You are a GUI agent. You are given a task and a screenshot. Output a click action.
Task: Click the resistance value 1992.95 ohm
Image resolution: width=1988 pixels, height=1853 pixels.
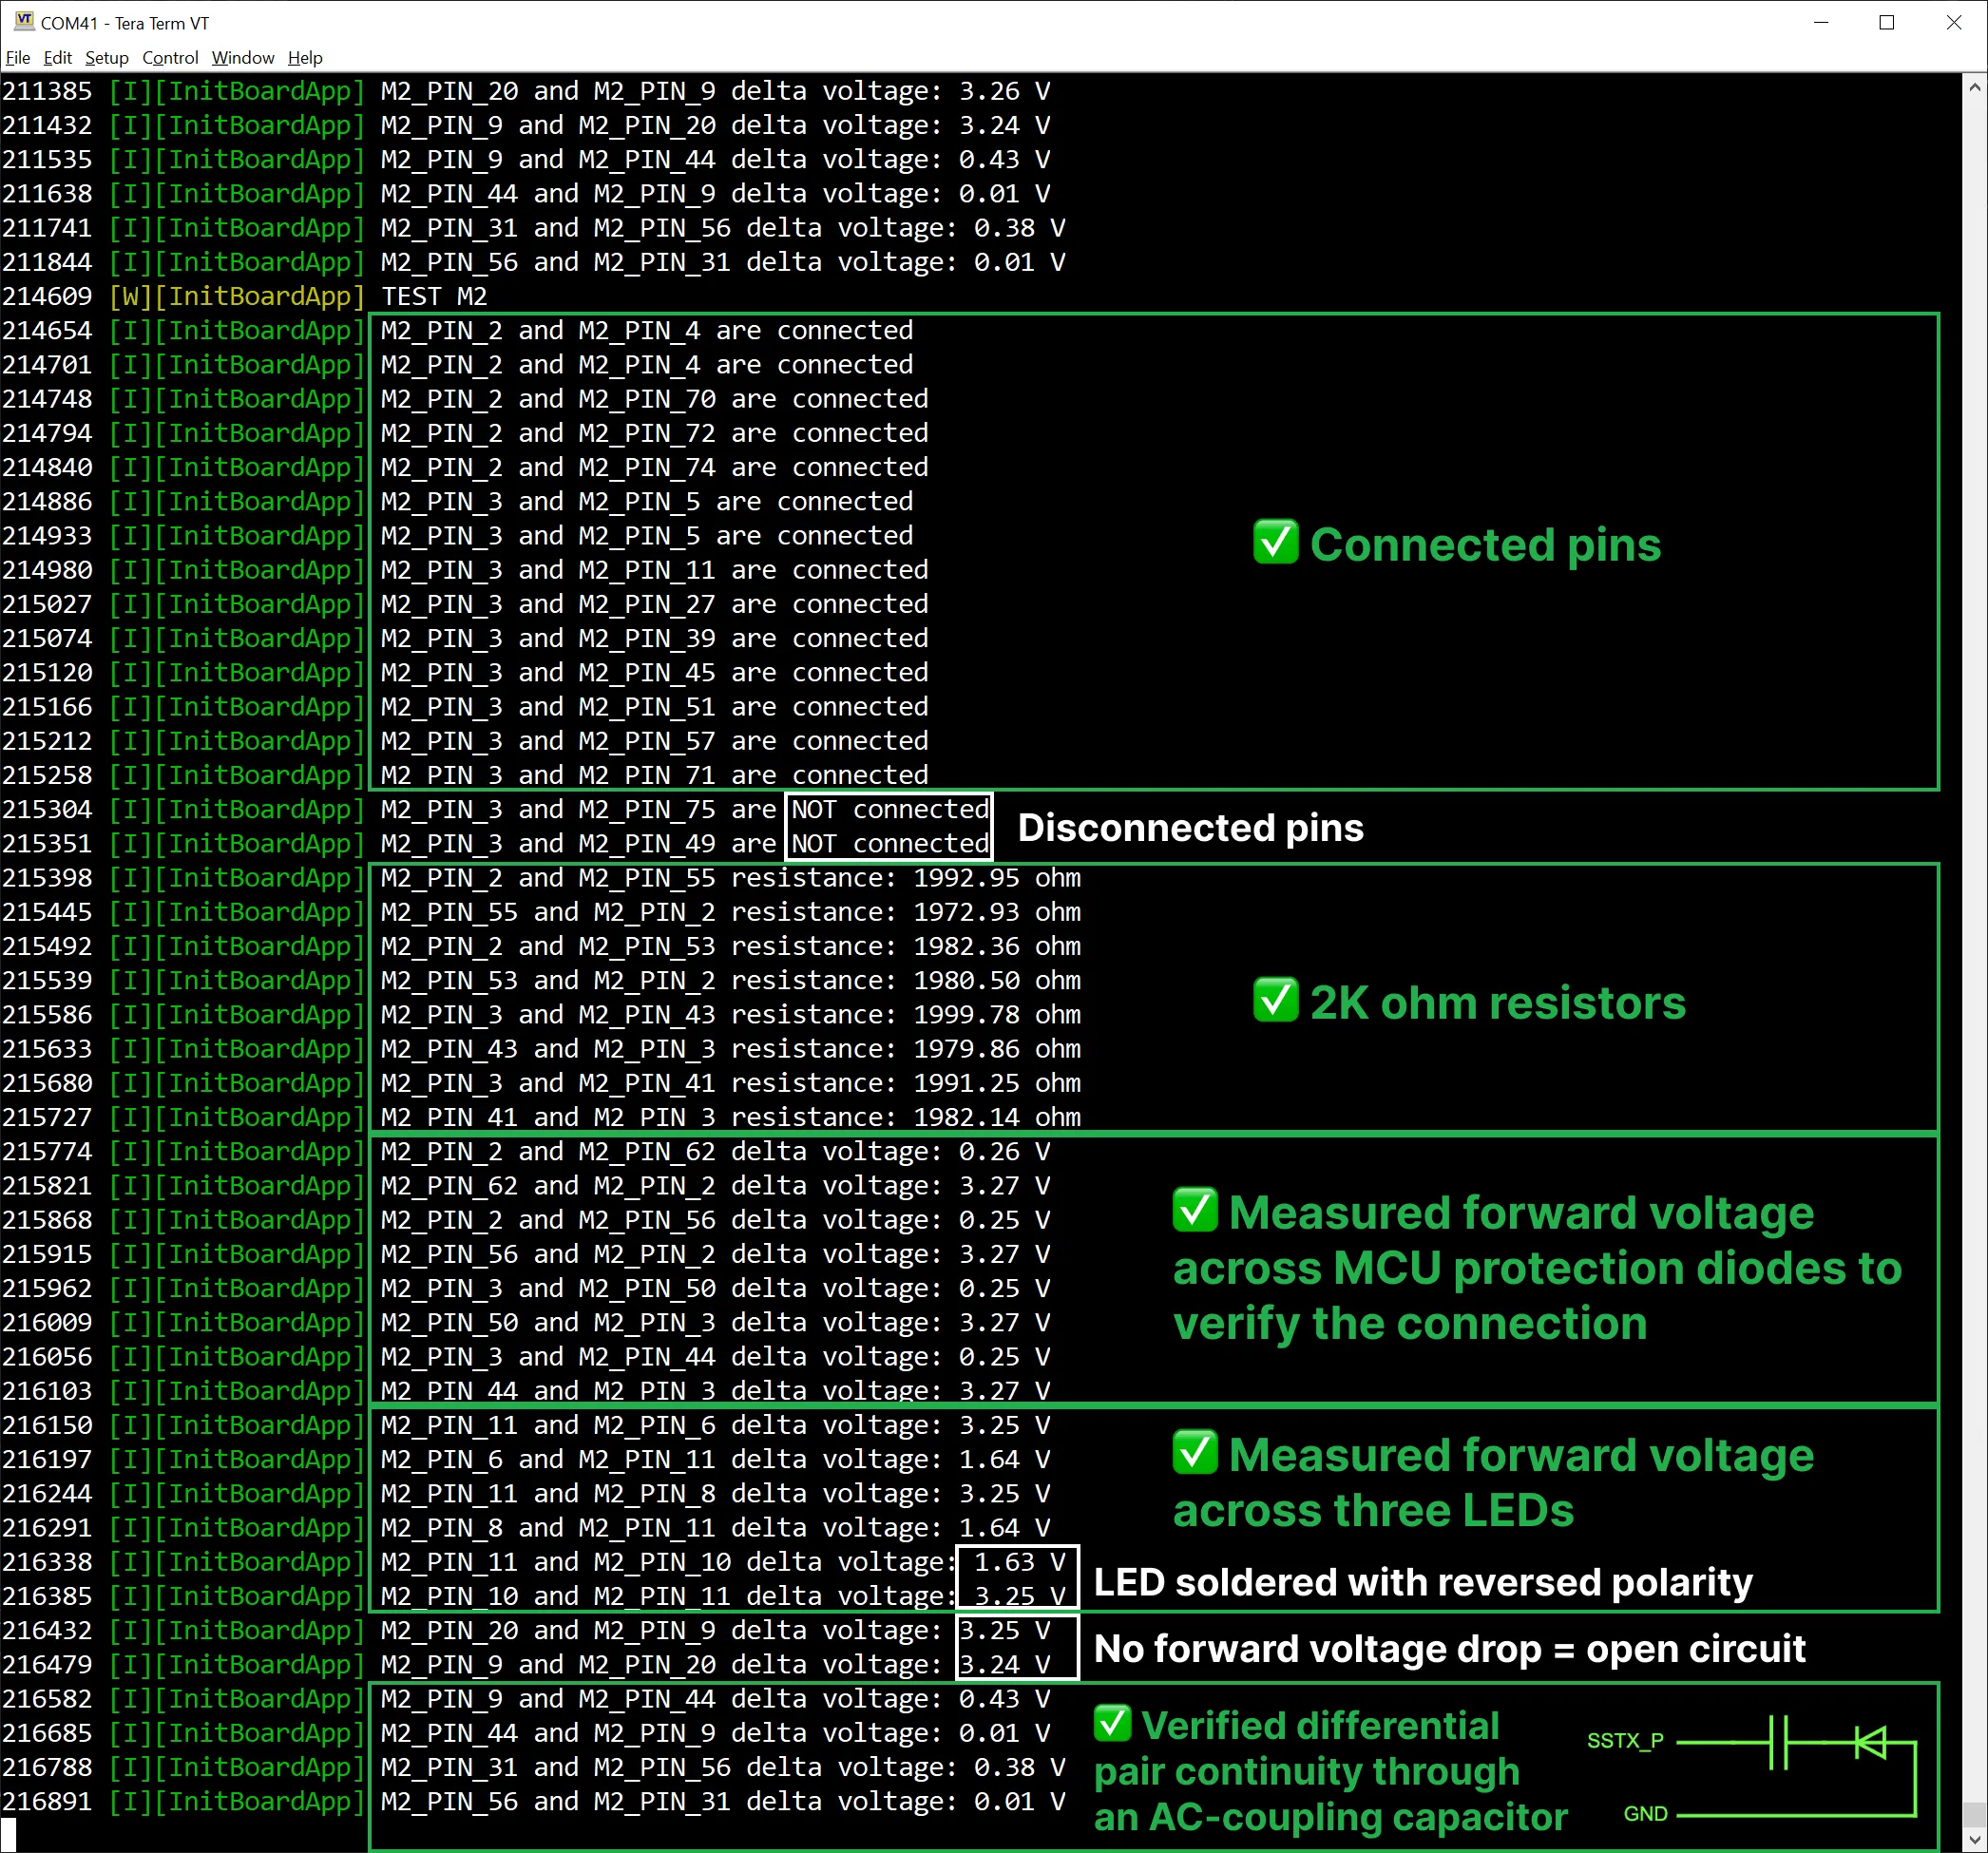pos(997,878)
